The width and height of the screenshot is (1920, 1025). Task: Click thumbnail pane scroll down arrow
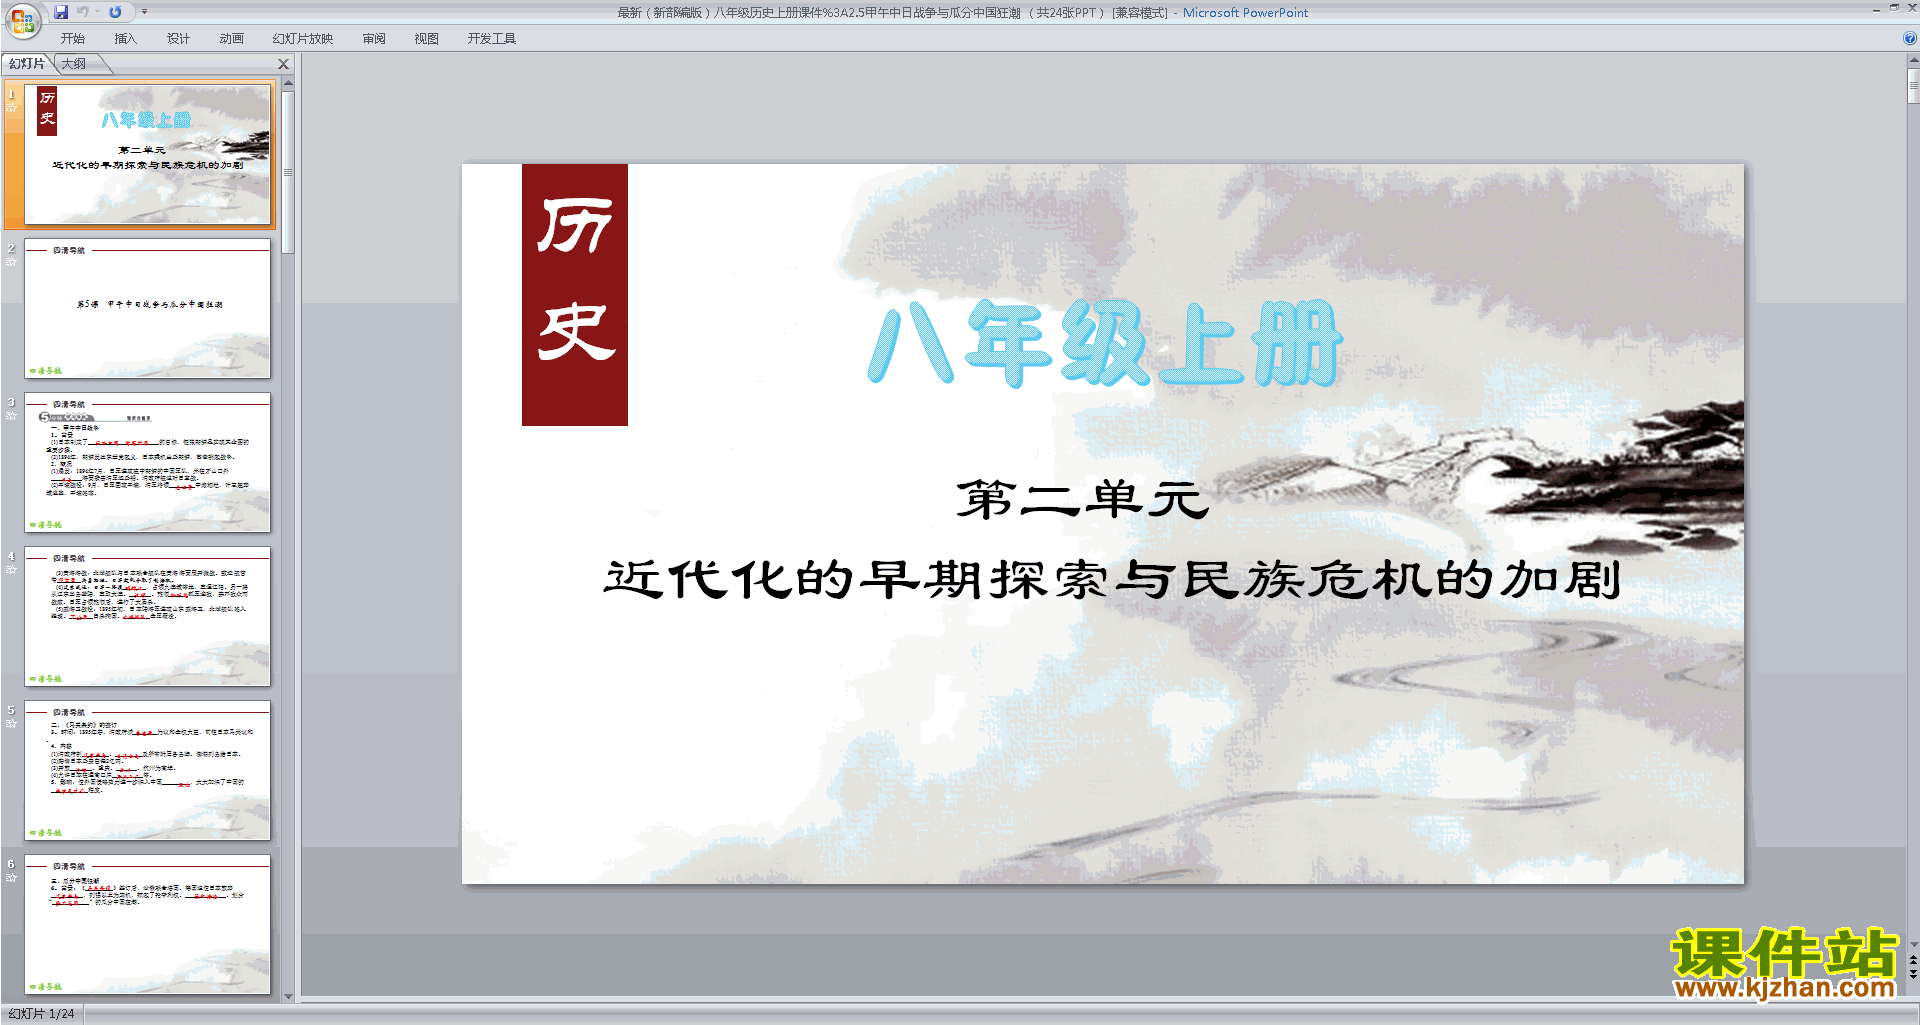(288, 996)
